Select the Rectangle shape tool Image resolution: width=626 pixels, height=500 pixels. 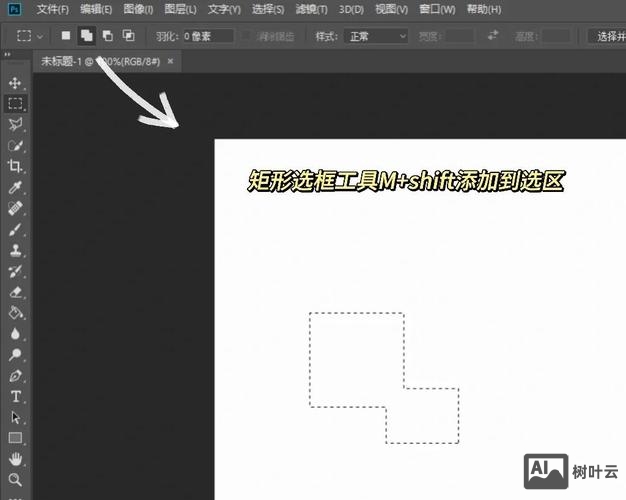coord(15,438)
